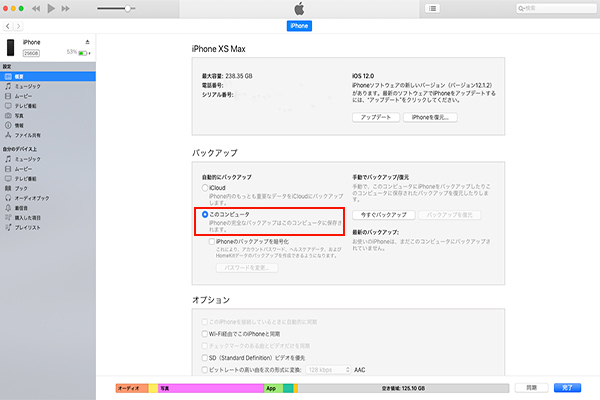Click the バックアップを復元 button
The width and height of the screenshot is (600, 400).
click(x=450, y=215)
